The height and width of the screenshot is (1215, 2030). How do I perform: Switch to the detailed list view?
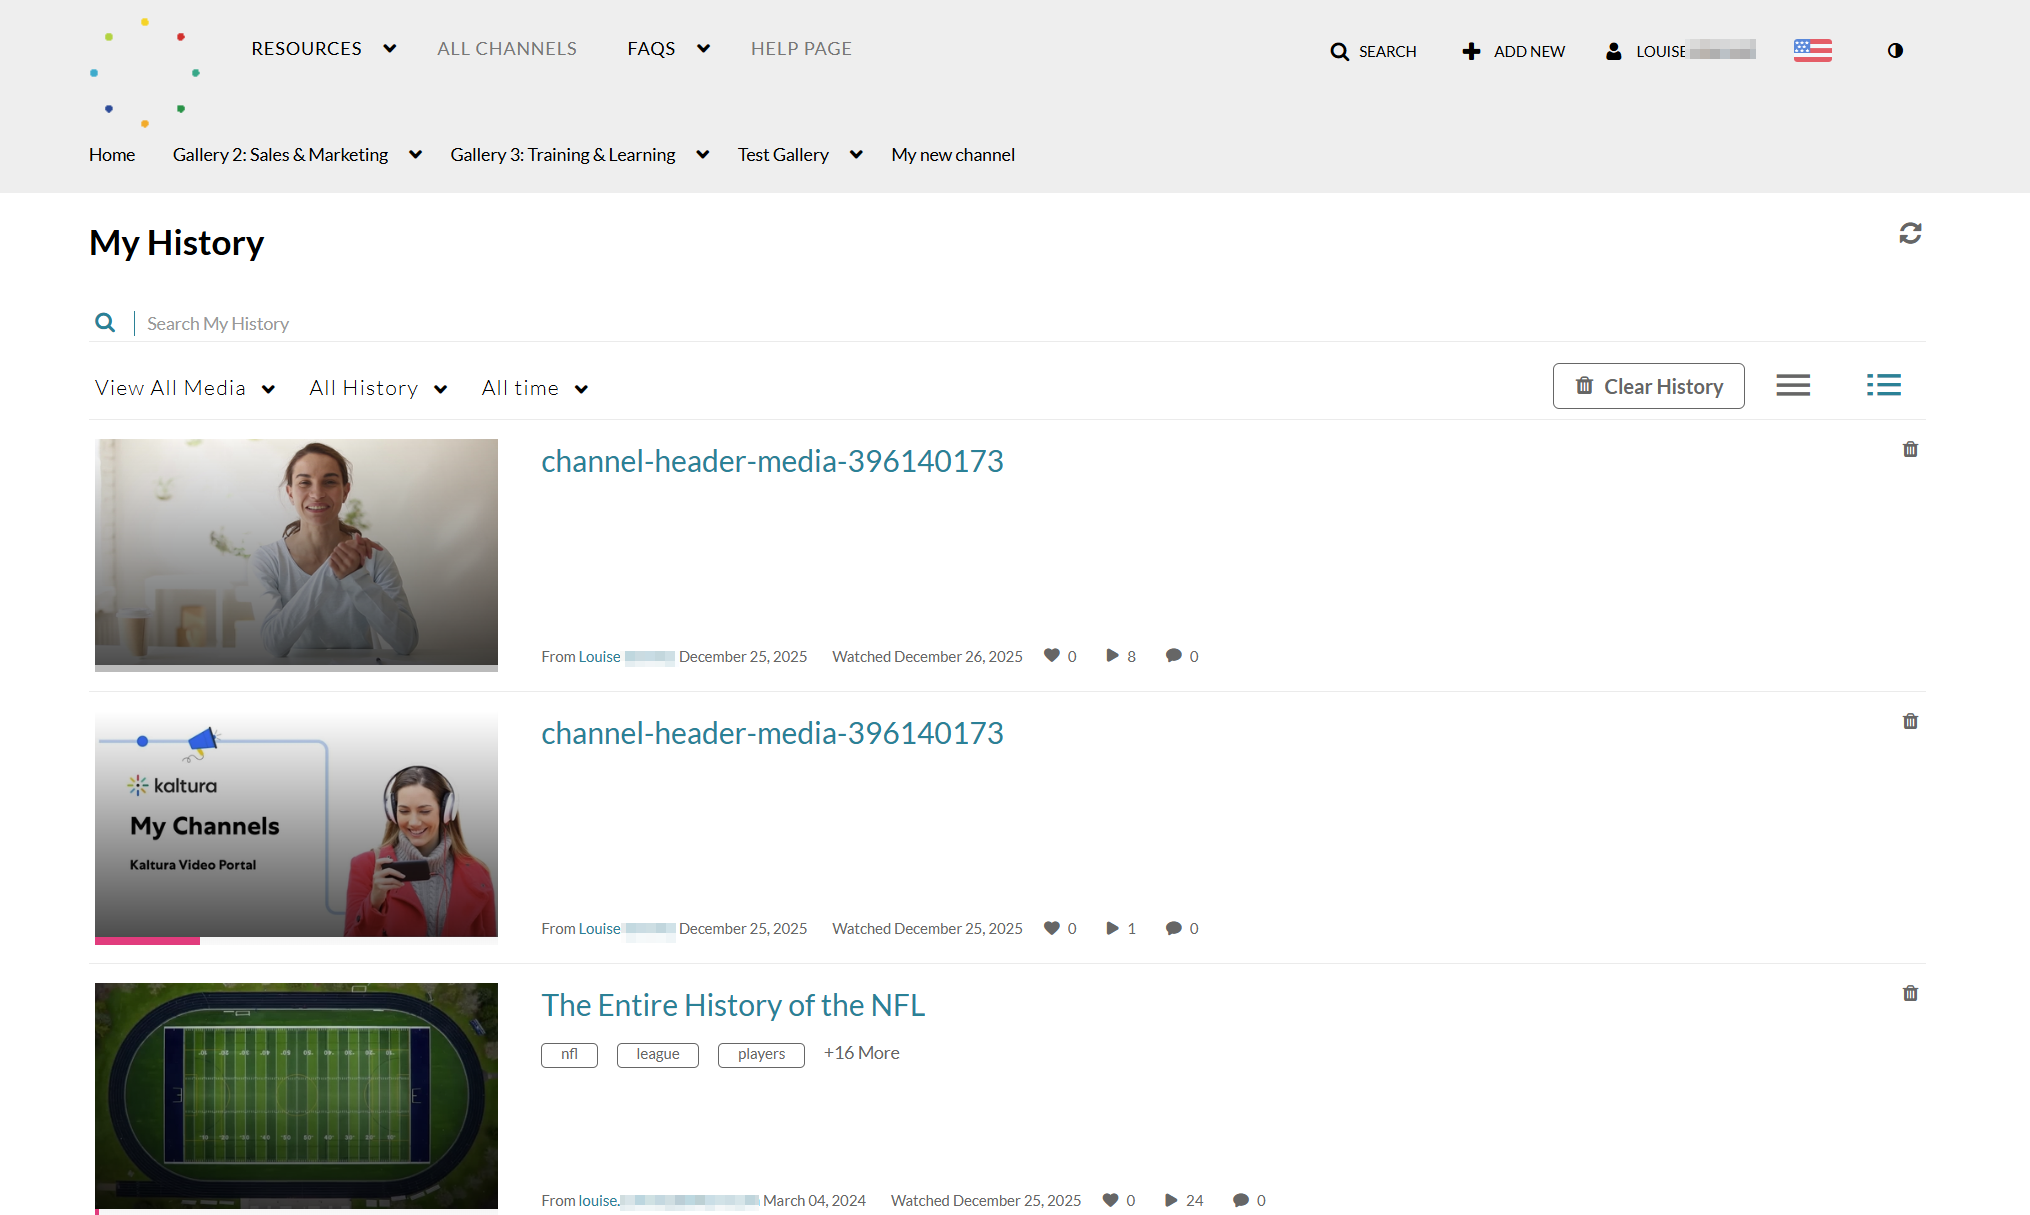[x=1883, y=386]
